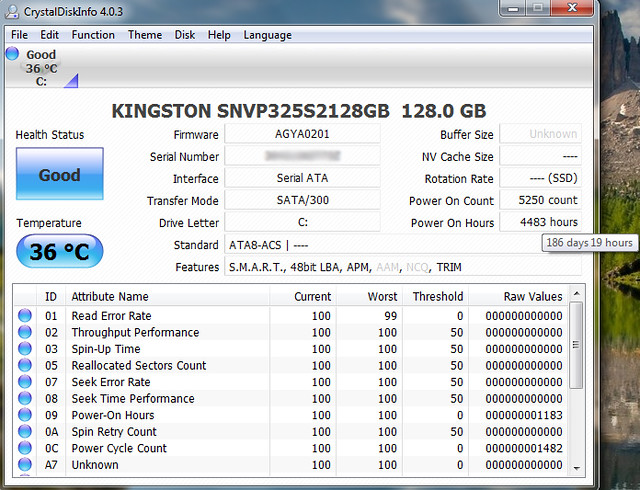Select the Seek Time Performance row
This screenshot has width=640, height=490.
291,398
